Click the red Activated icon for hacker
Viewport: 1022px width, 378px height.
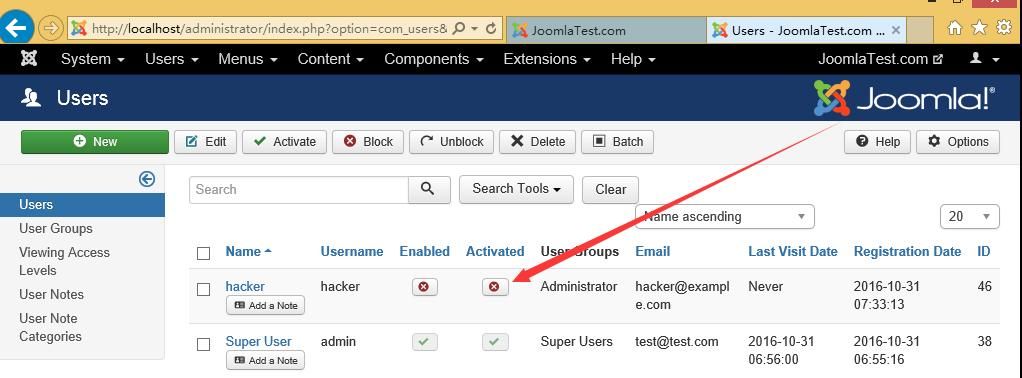(495, 287)
